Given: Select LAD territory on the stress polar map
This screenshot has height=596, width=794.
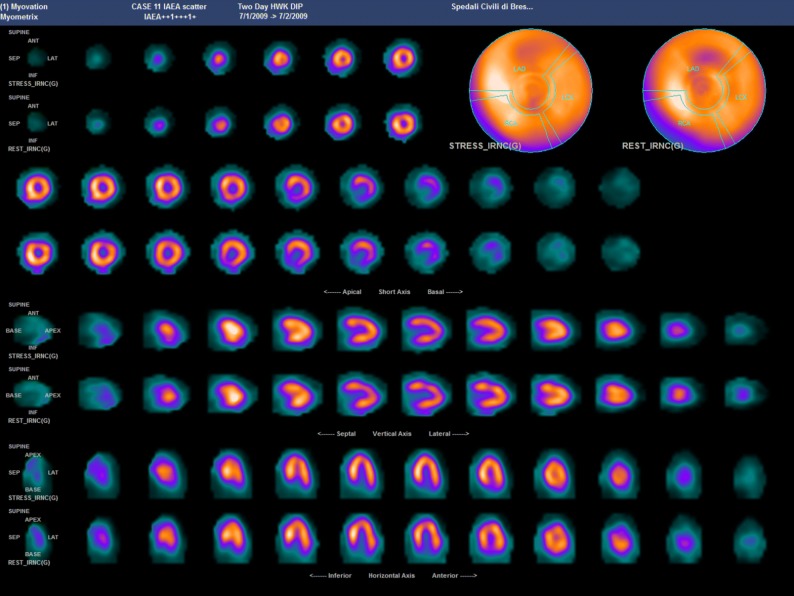Looking at the screenshot, I should (520, 68).
